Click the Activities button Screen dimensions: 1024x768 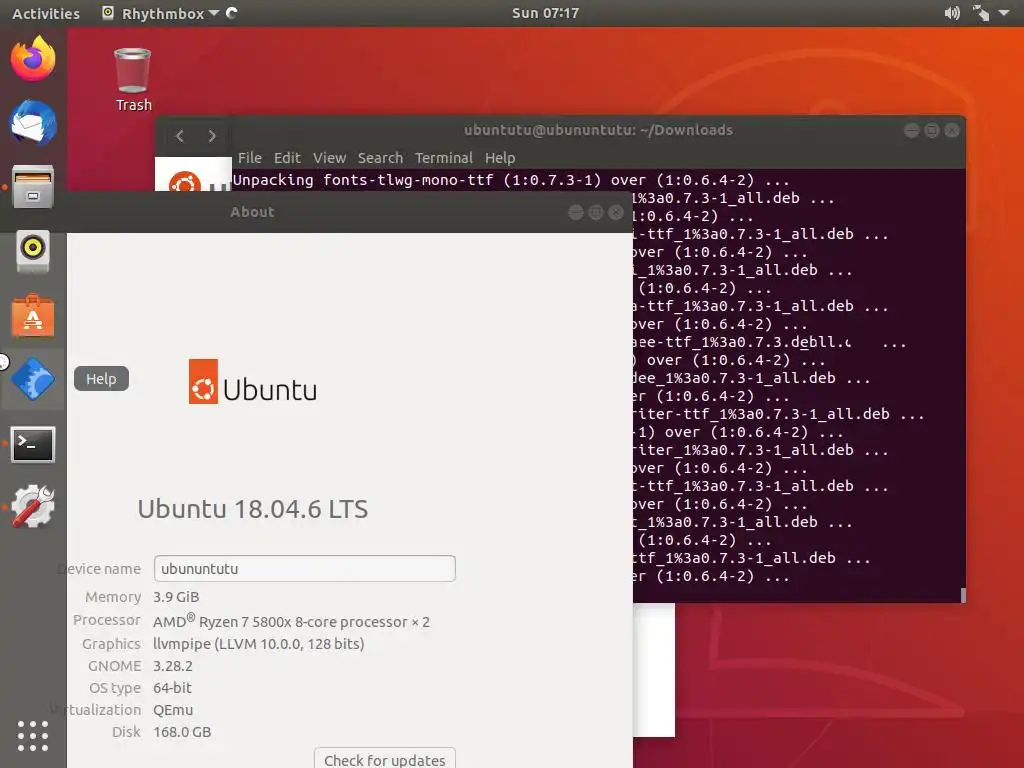[46, 13]
